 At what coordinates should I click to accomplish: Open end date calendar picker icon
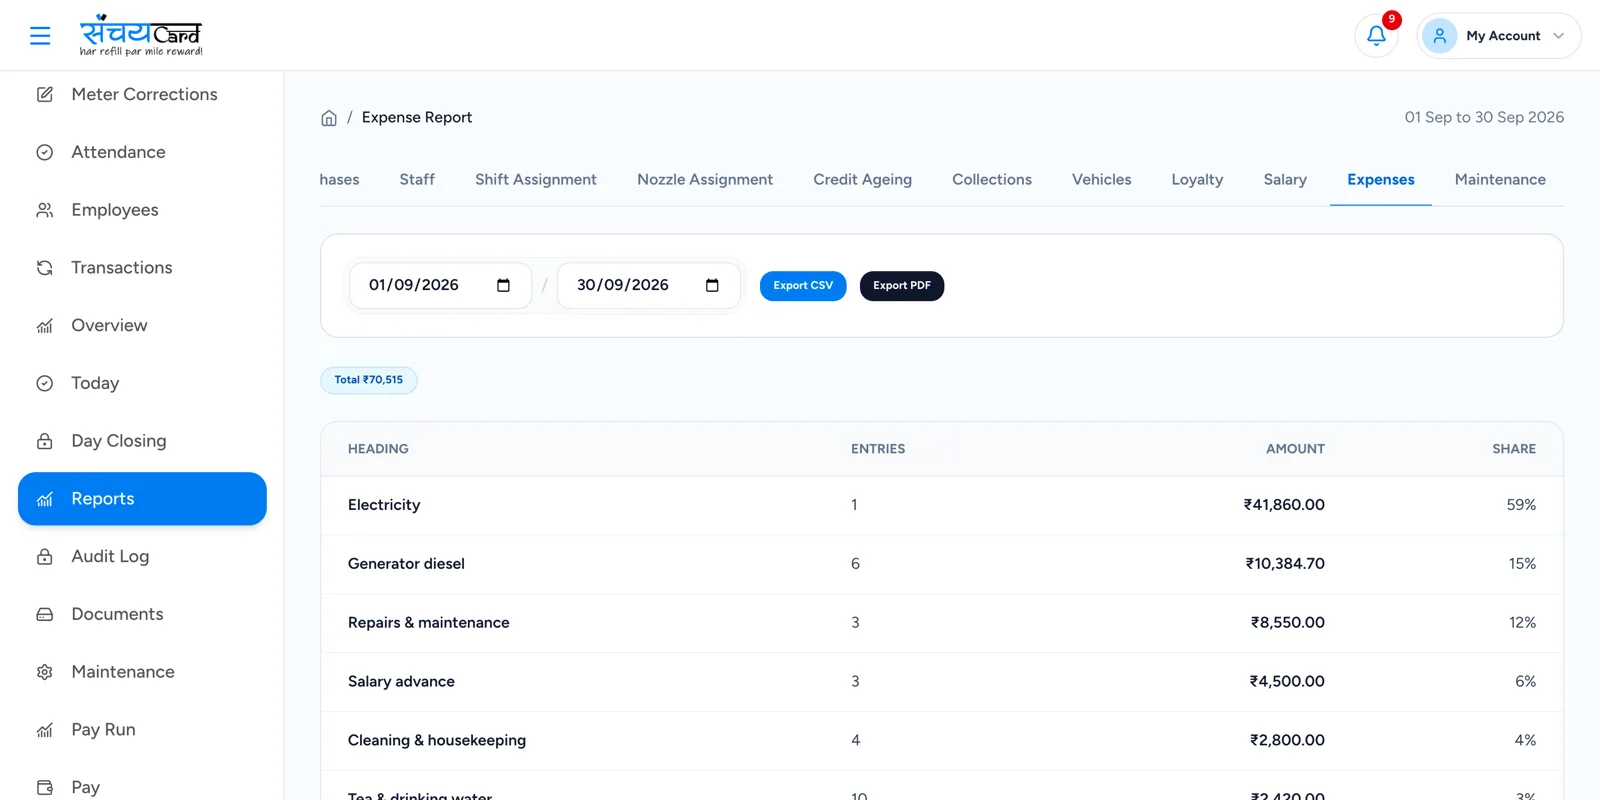[712, 285]
